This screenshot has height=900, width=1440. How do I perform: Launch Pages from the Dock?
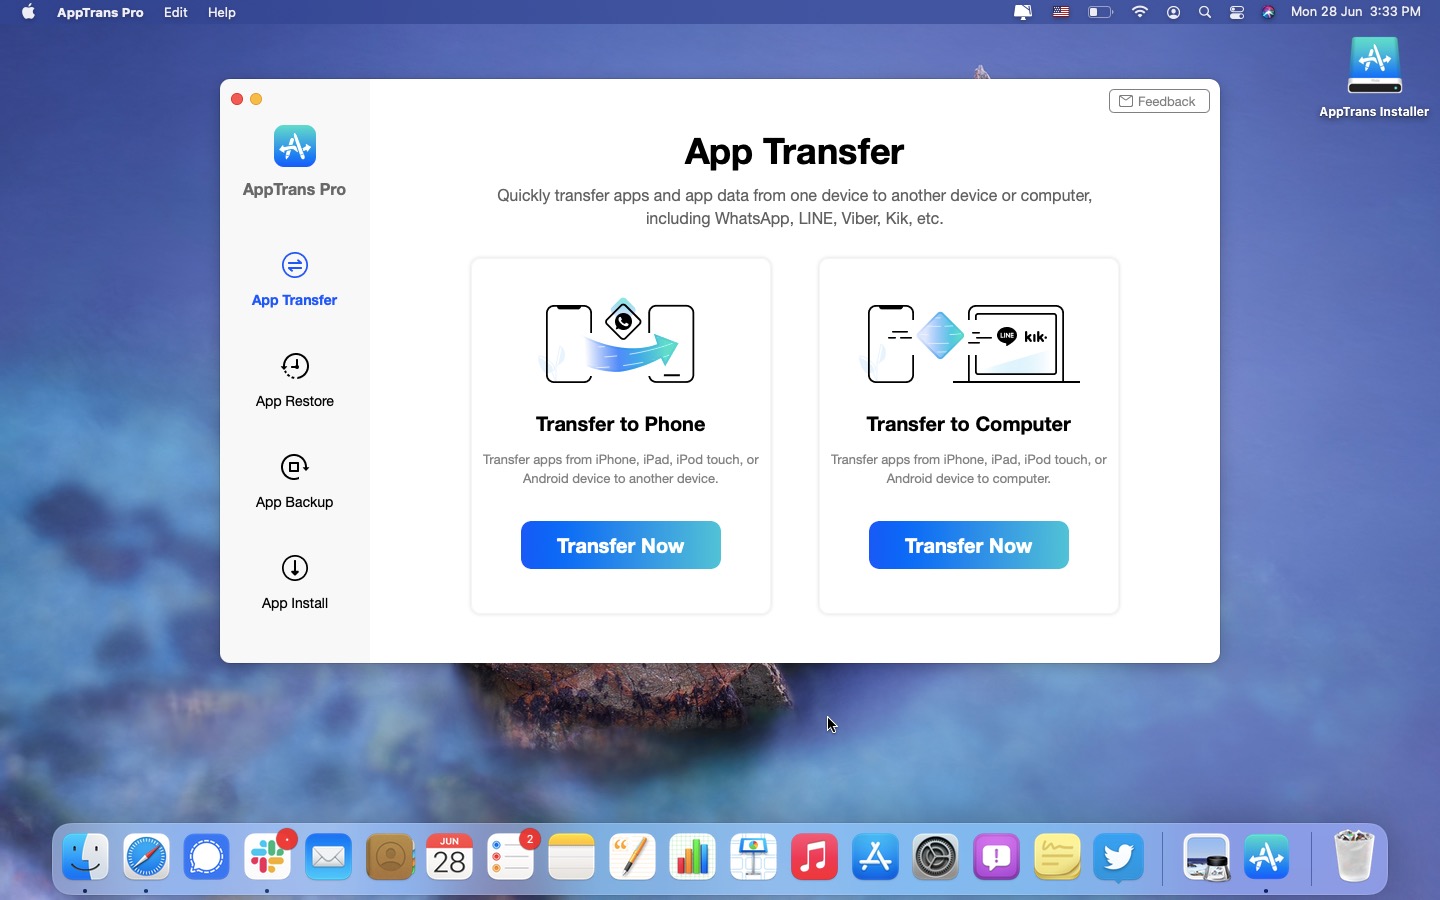coord(633,858)
